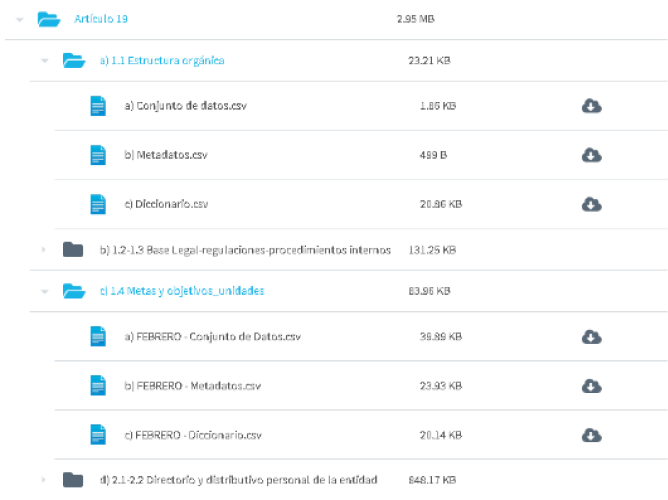668x500 pixels.
Task: Select b) FEBRERO - Metadatos.csv name
Action: coord(193,386)
